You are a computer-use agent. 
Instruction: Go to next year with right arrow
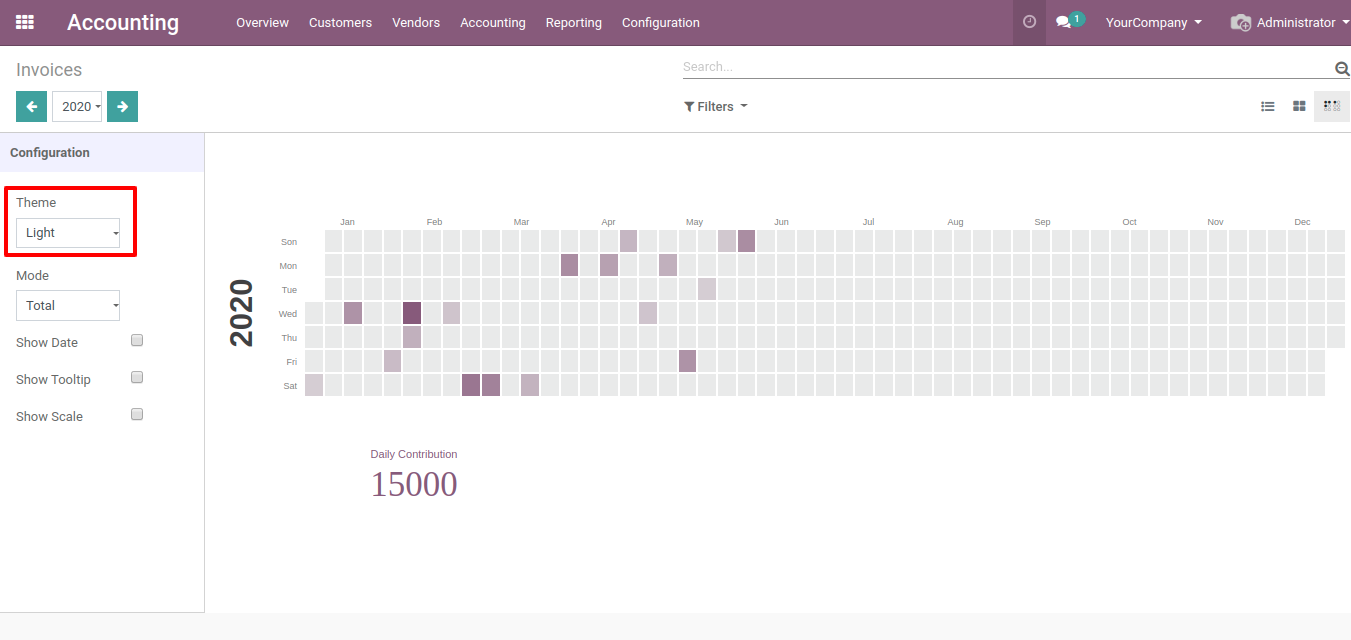122,106
